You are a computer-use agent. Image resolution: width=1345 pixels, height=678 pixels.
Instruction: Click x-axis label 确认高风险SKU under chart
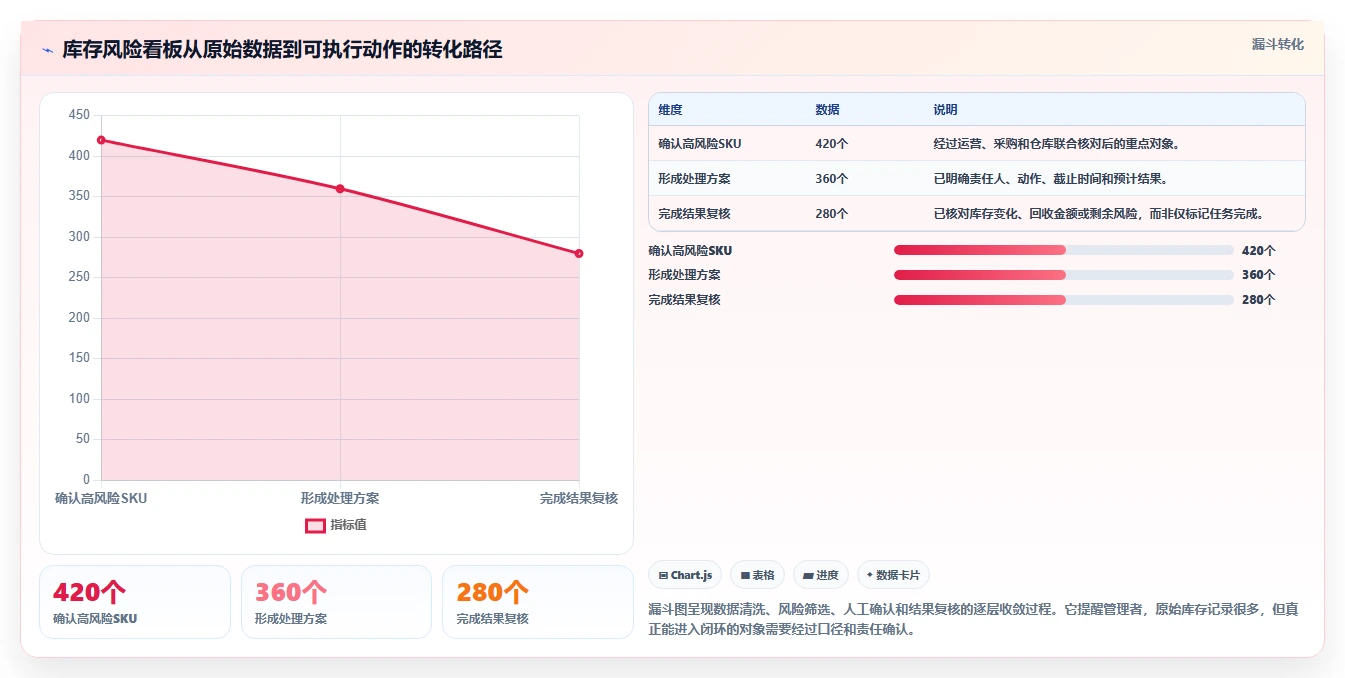(x=101, y=498)
